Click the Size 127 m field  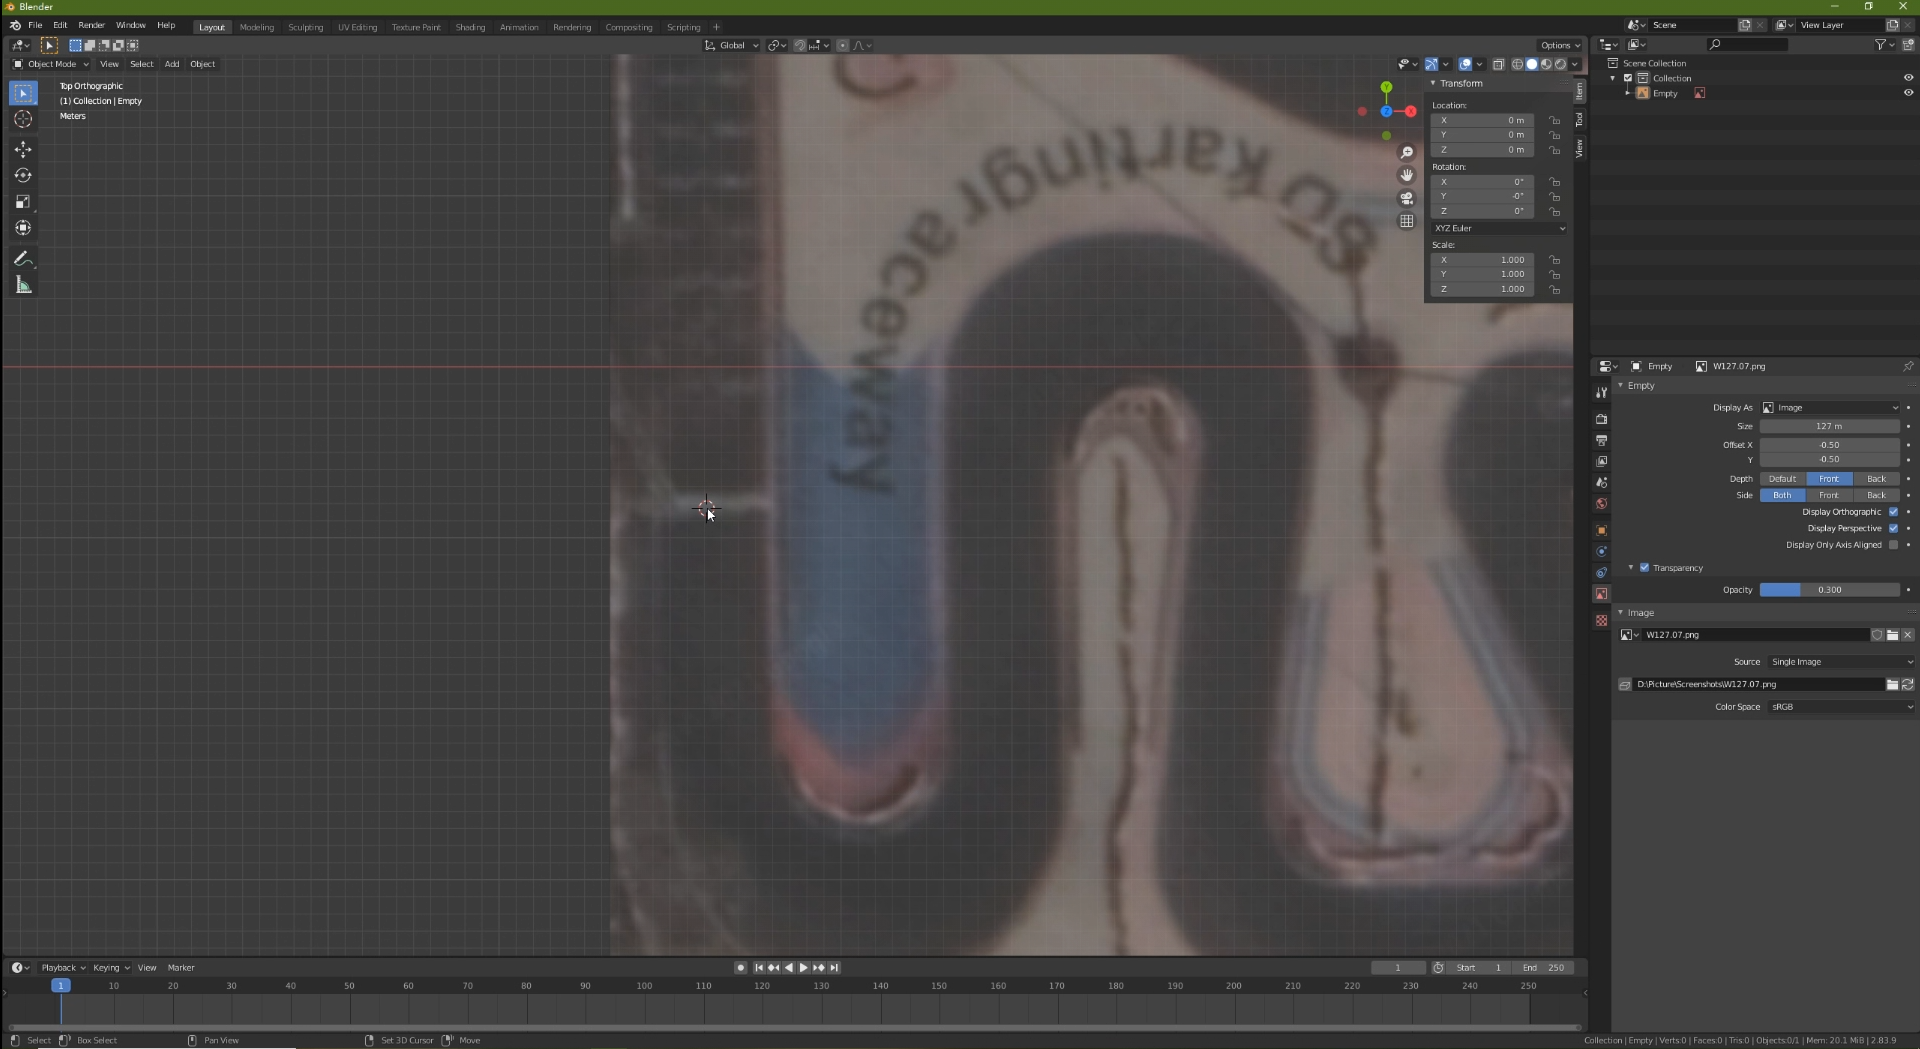[x=1830, y=426]
